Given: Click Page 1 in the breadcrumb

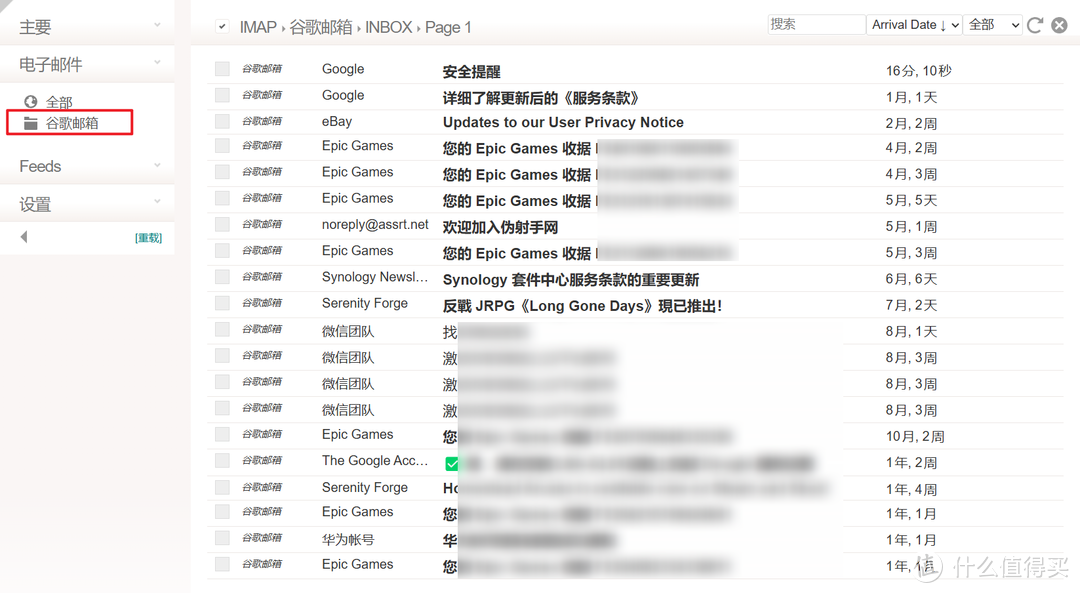Looking at the screenshot, I should point(448,28).
